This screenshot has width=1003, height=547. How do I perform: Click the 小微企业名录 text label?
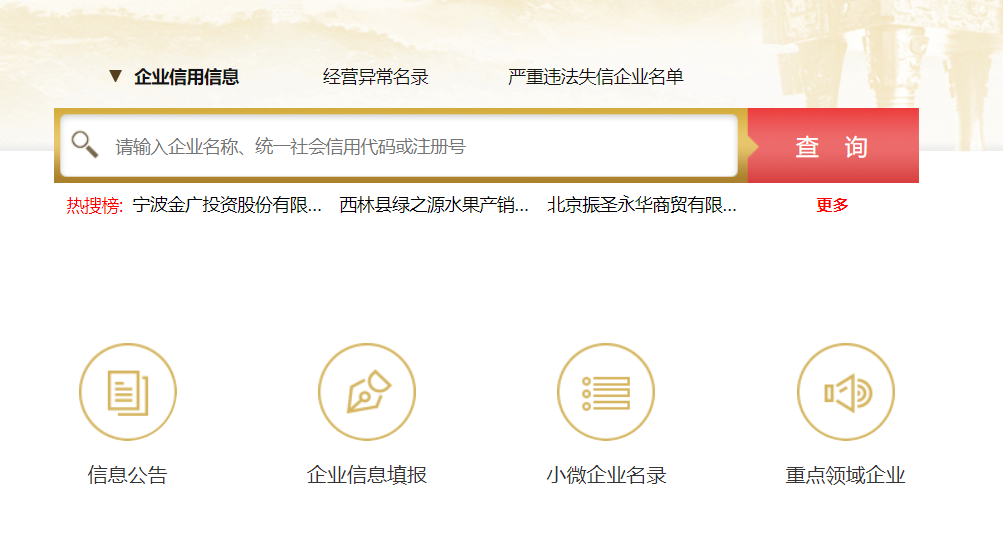coord(606,475)
